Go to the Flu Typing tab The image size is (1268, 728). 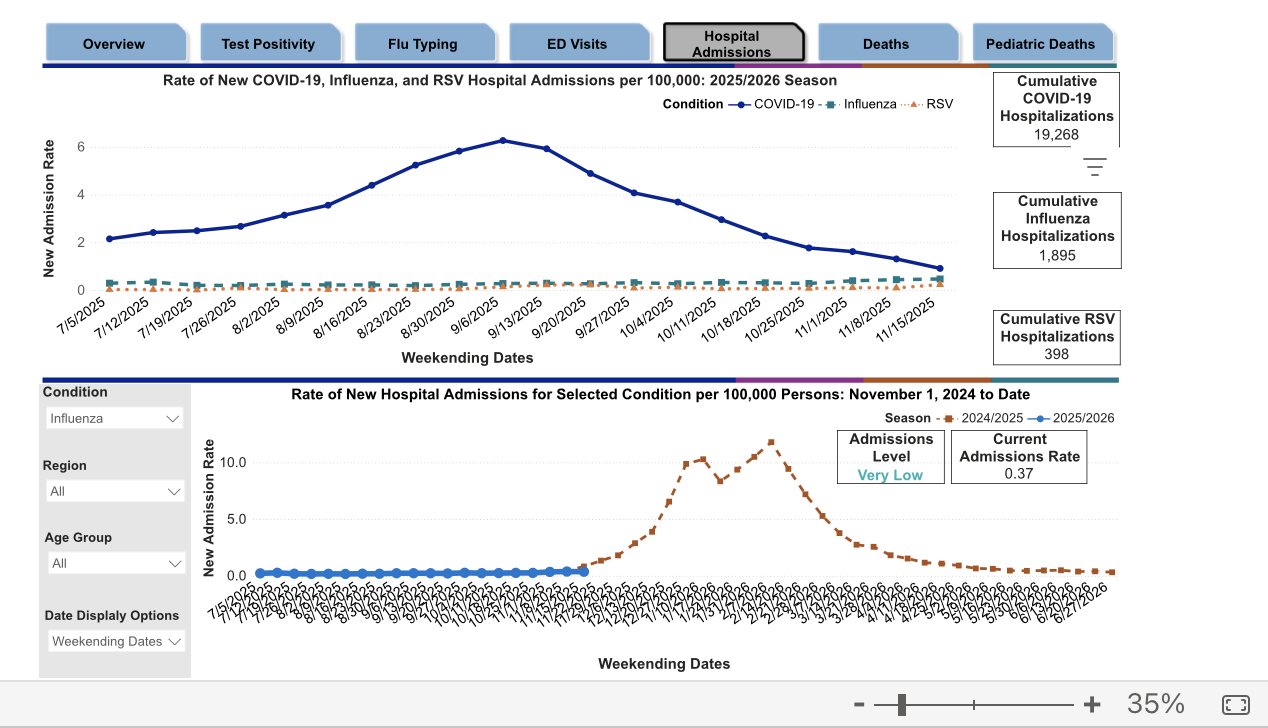point(422,44)
